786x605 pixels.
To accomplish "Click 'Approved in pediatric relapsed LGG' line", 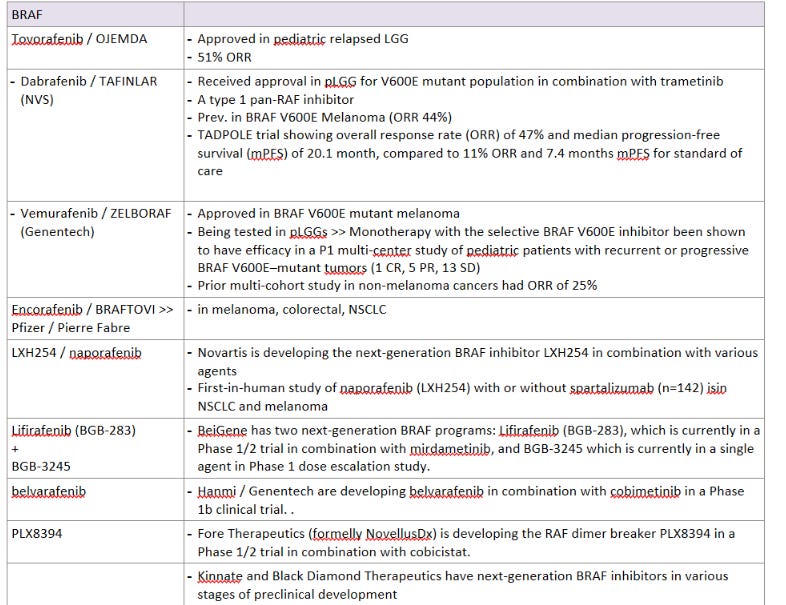I will 303,39.
